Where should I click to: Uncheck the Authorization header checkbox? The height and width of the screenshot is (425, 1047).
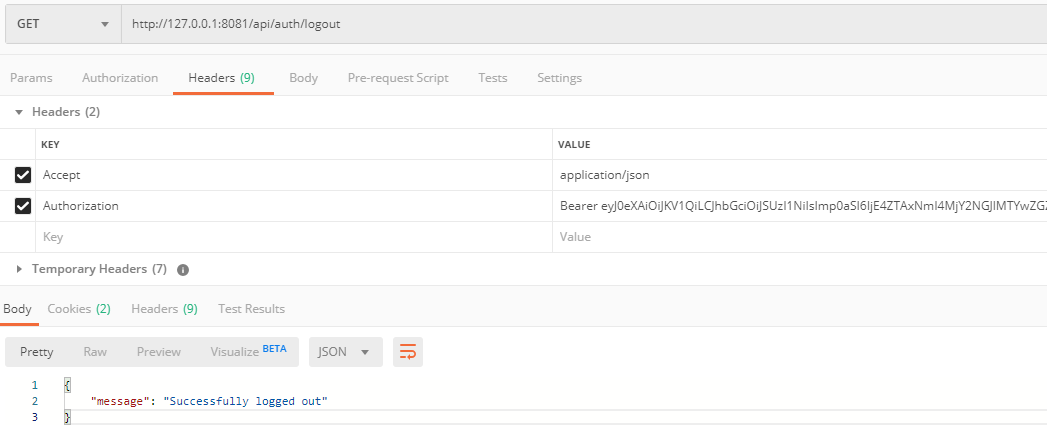(23, 206)
